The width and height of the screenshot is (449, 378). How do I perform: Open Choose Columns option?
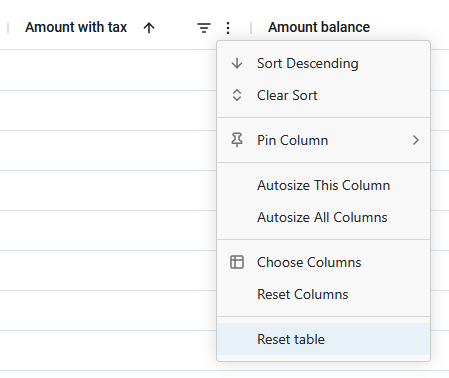pyautogui.click(x=323, y=262)
